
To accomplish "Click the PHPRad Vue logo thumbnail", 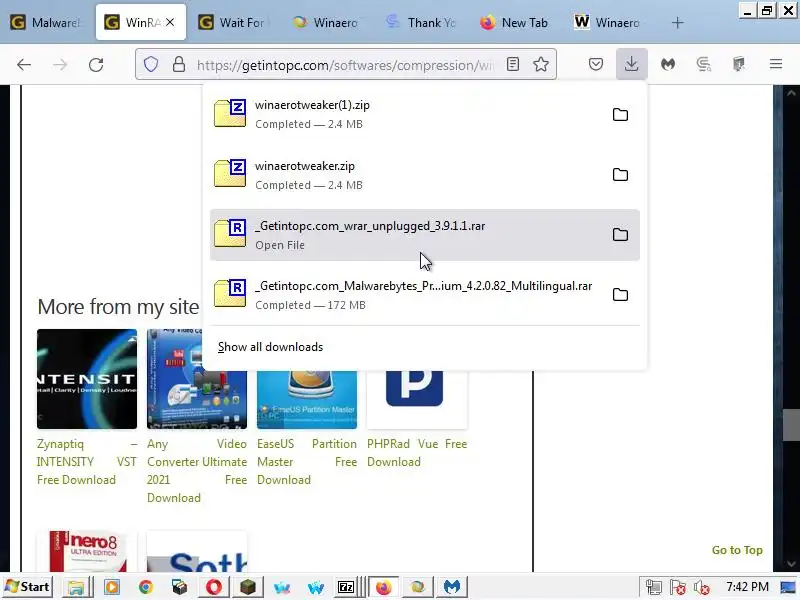I will (417, 401).
